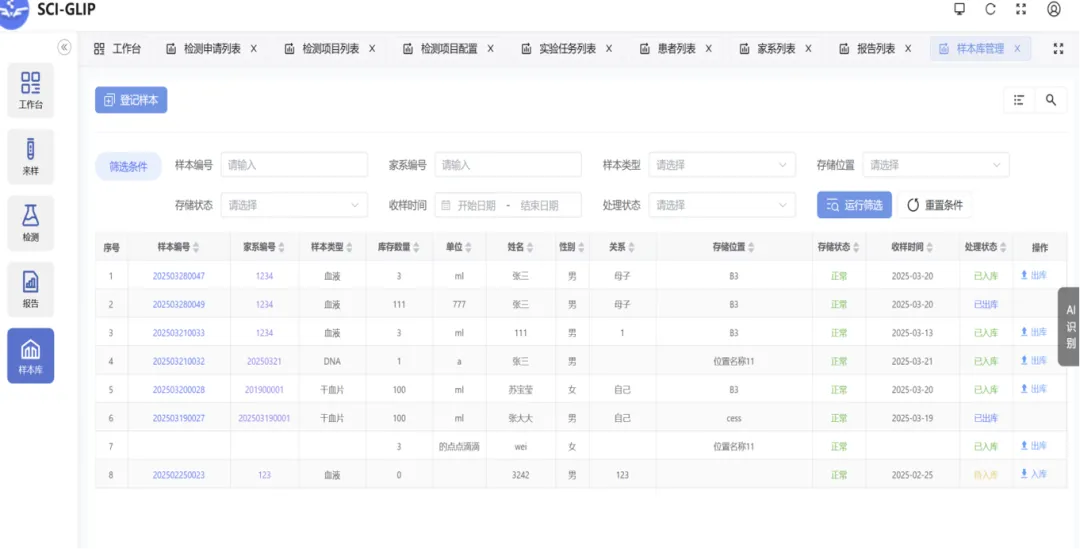
Task: Select the location cell cess
Action: [x=734, y=418]
